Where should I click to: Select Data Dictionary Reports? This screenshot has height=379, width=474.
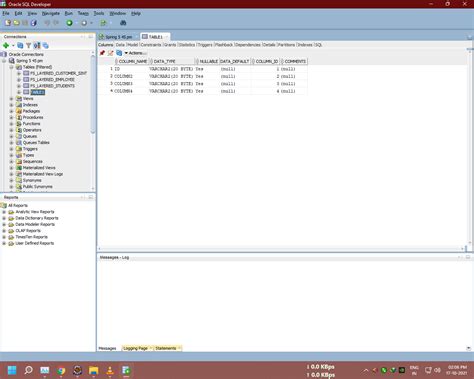pos(37,218)
